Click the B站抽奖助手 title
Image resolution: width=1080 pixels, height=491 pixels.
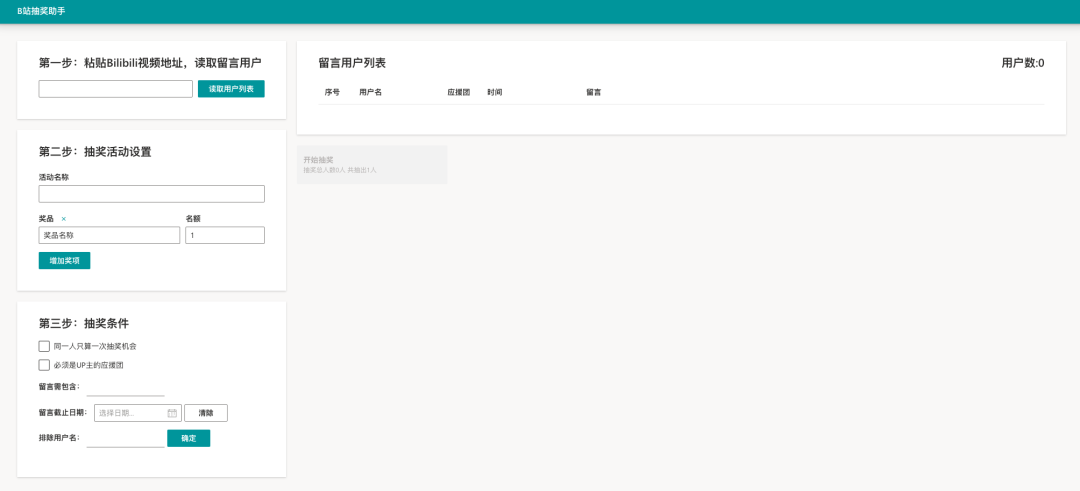pyautogui.click(x=41, y=11)
